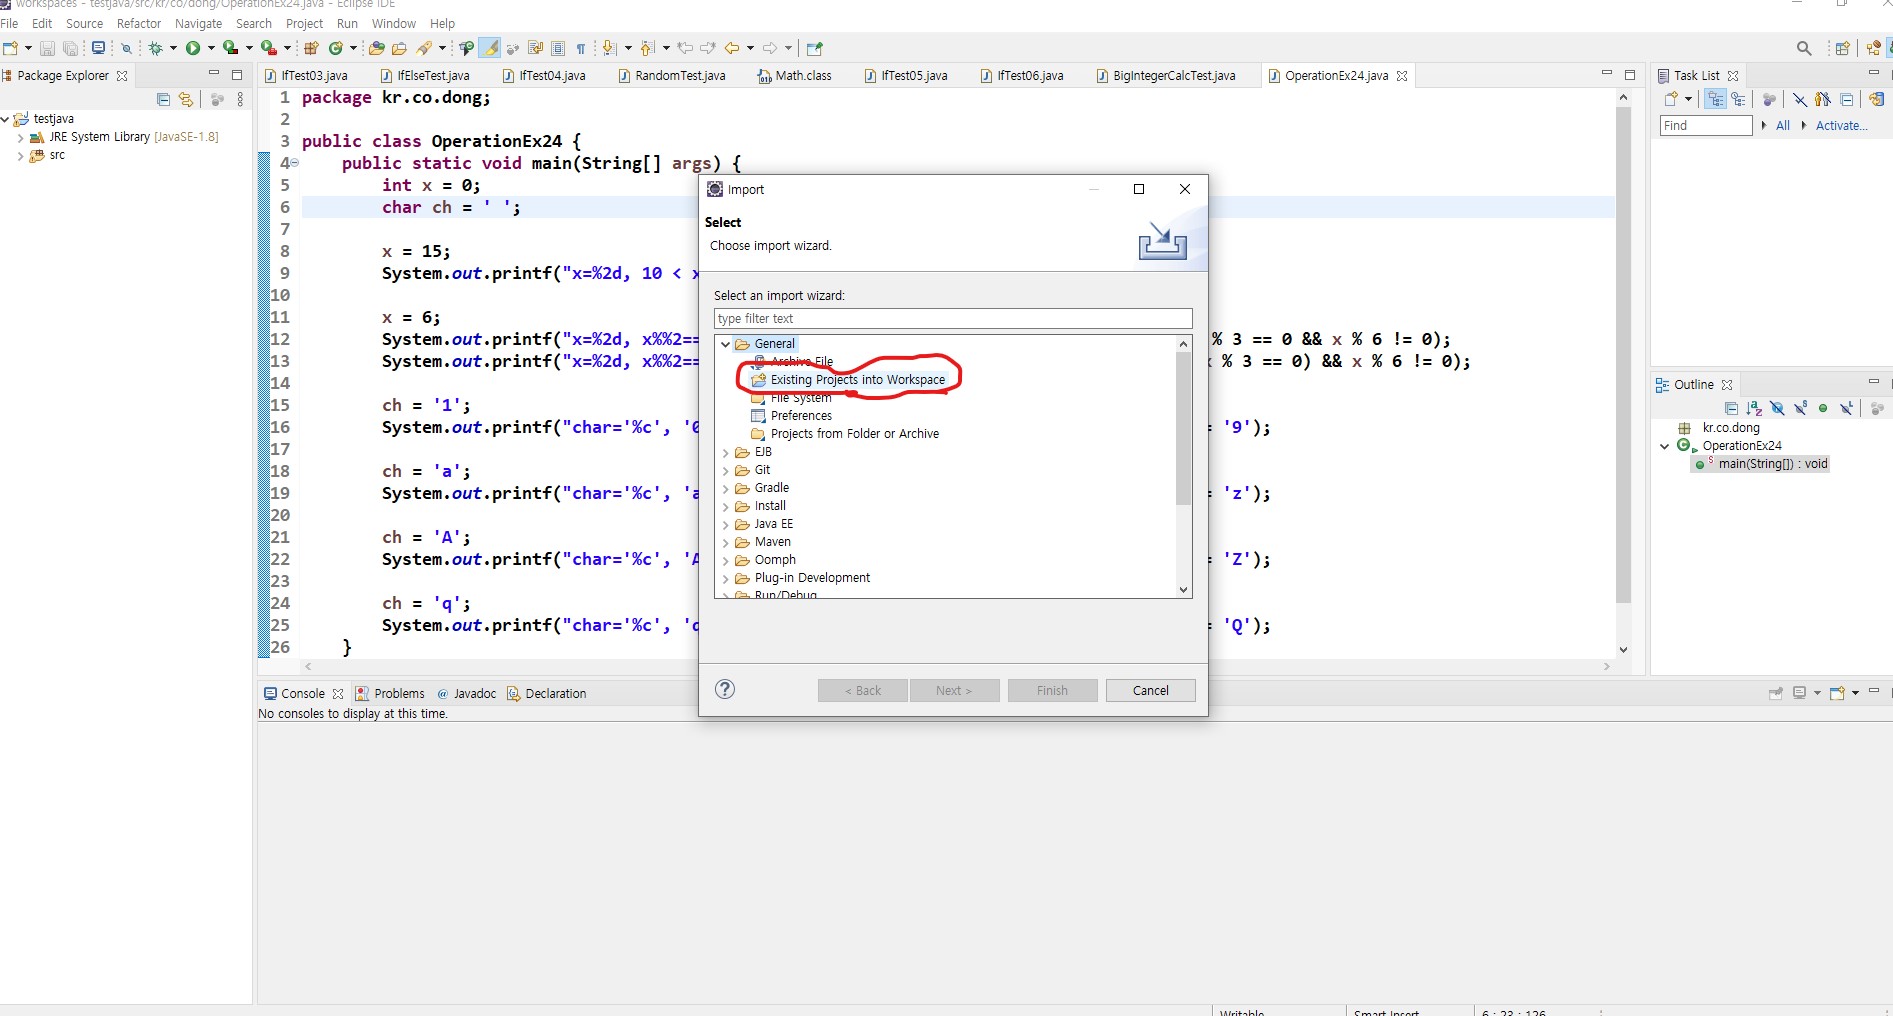1893x1016 pixels.
Task: Click Pin Console icon
Action: tap(1776, 692)
